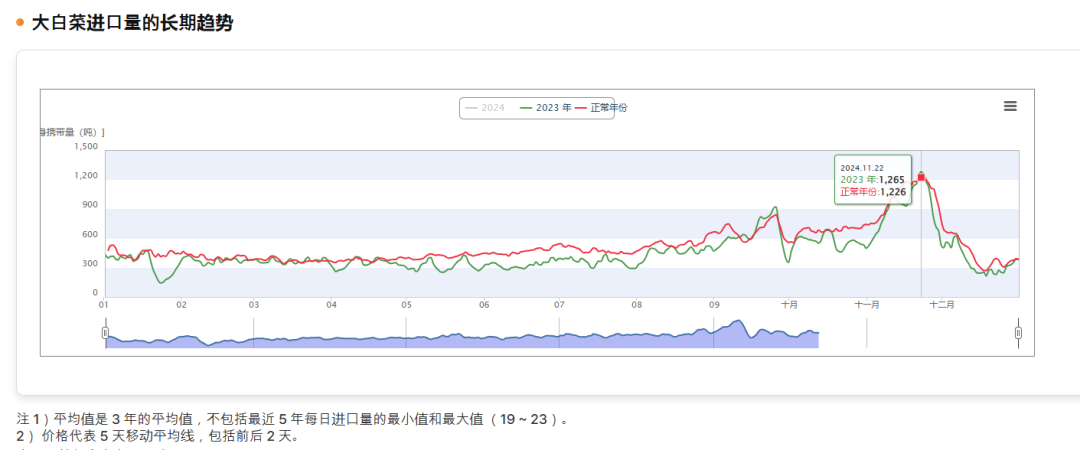Click the 09 month label on x-axis

coord(714,305)
